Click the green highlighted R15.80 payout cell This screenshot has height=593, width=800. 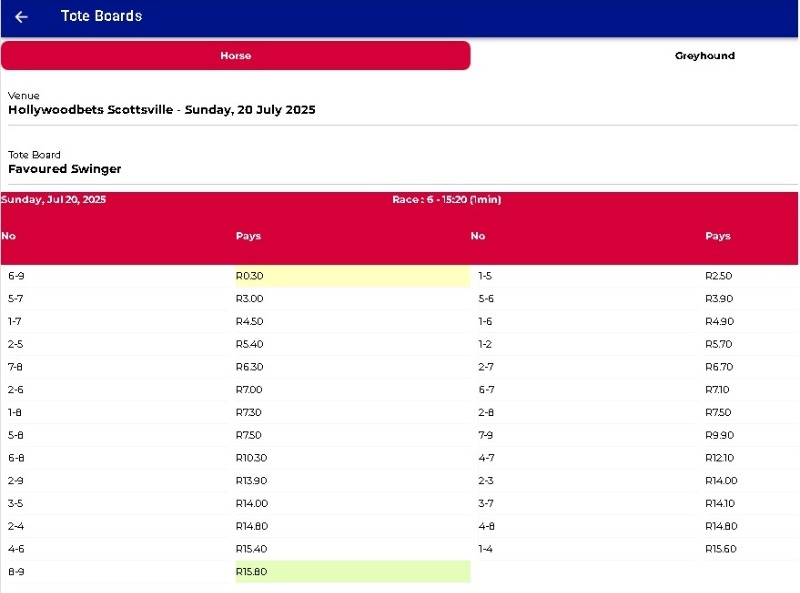352,571
